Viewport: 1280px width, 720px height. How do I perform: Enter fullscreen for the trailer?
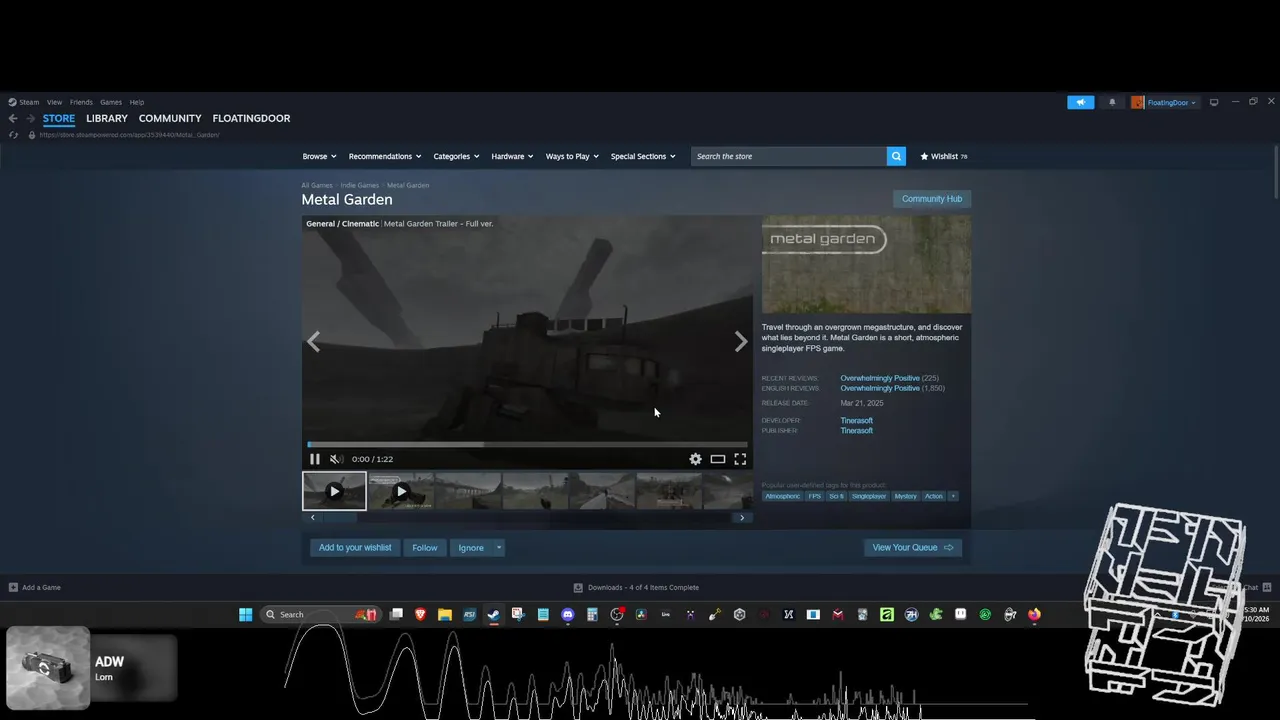pyautogui.click(x=740, y=459)
